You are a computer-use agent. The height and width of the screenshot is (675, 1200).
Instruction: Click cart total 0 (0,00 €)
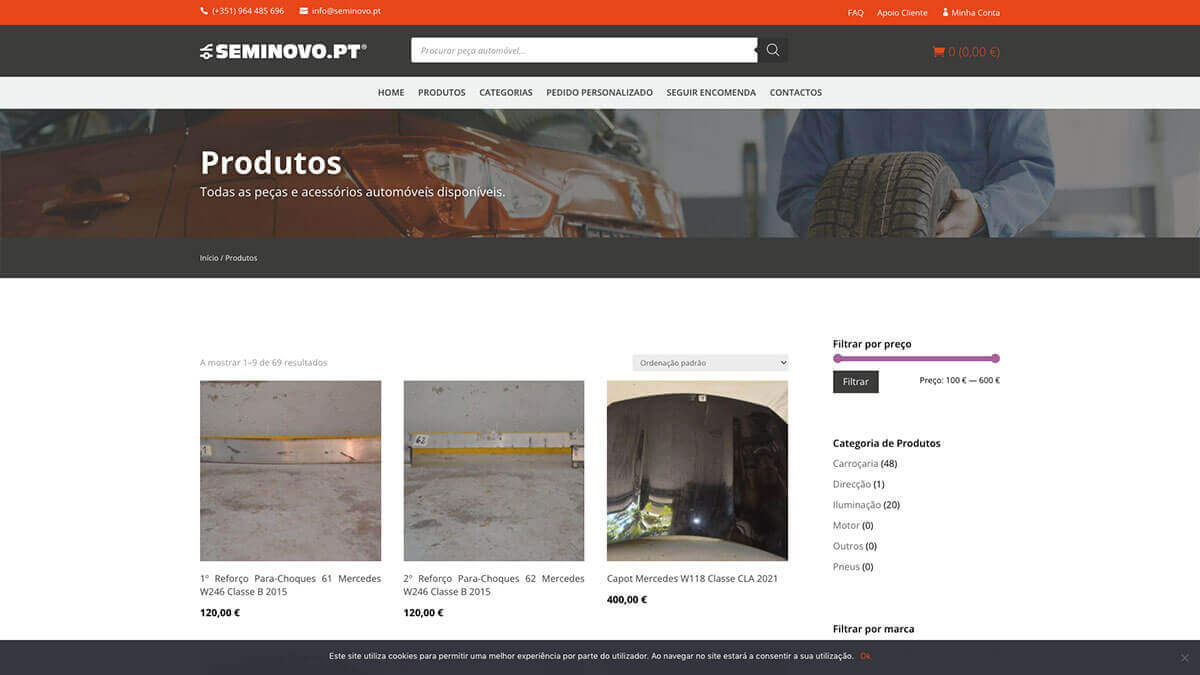click(974, 52)
